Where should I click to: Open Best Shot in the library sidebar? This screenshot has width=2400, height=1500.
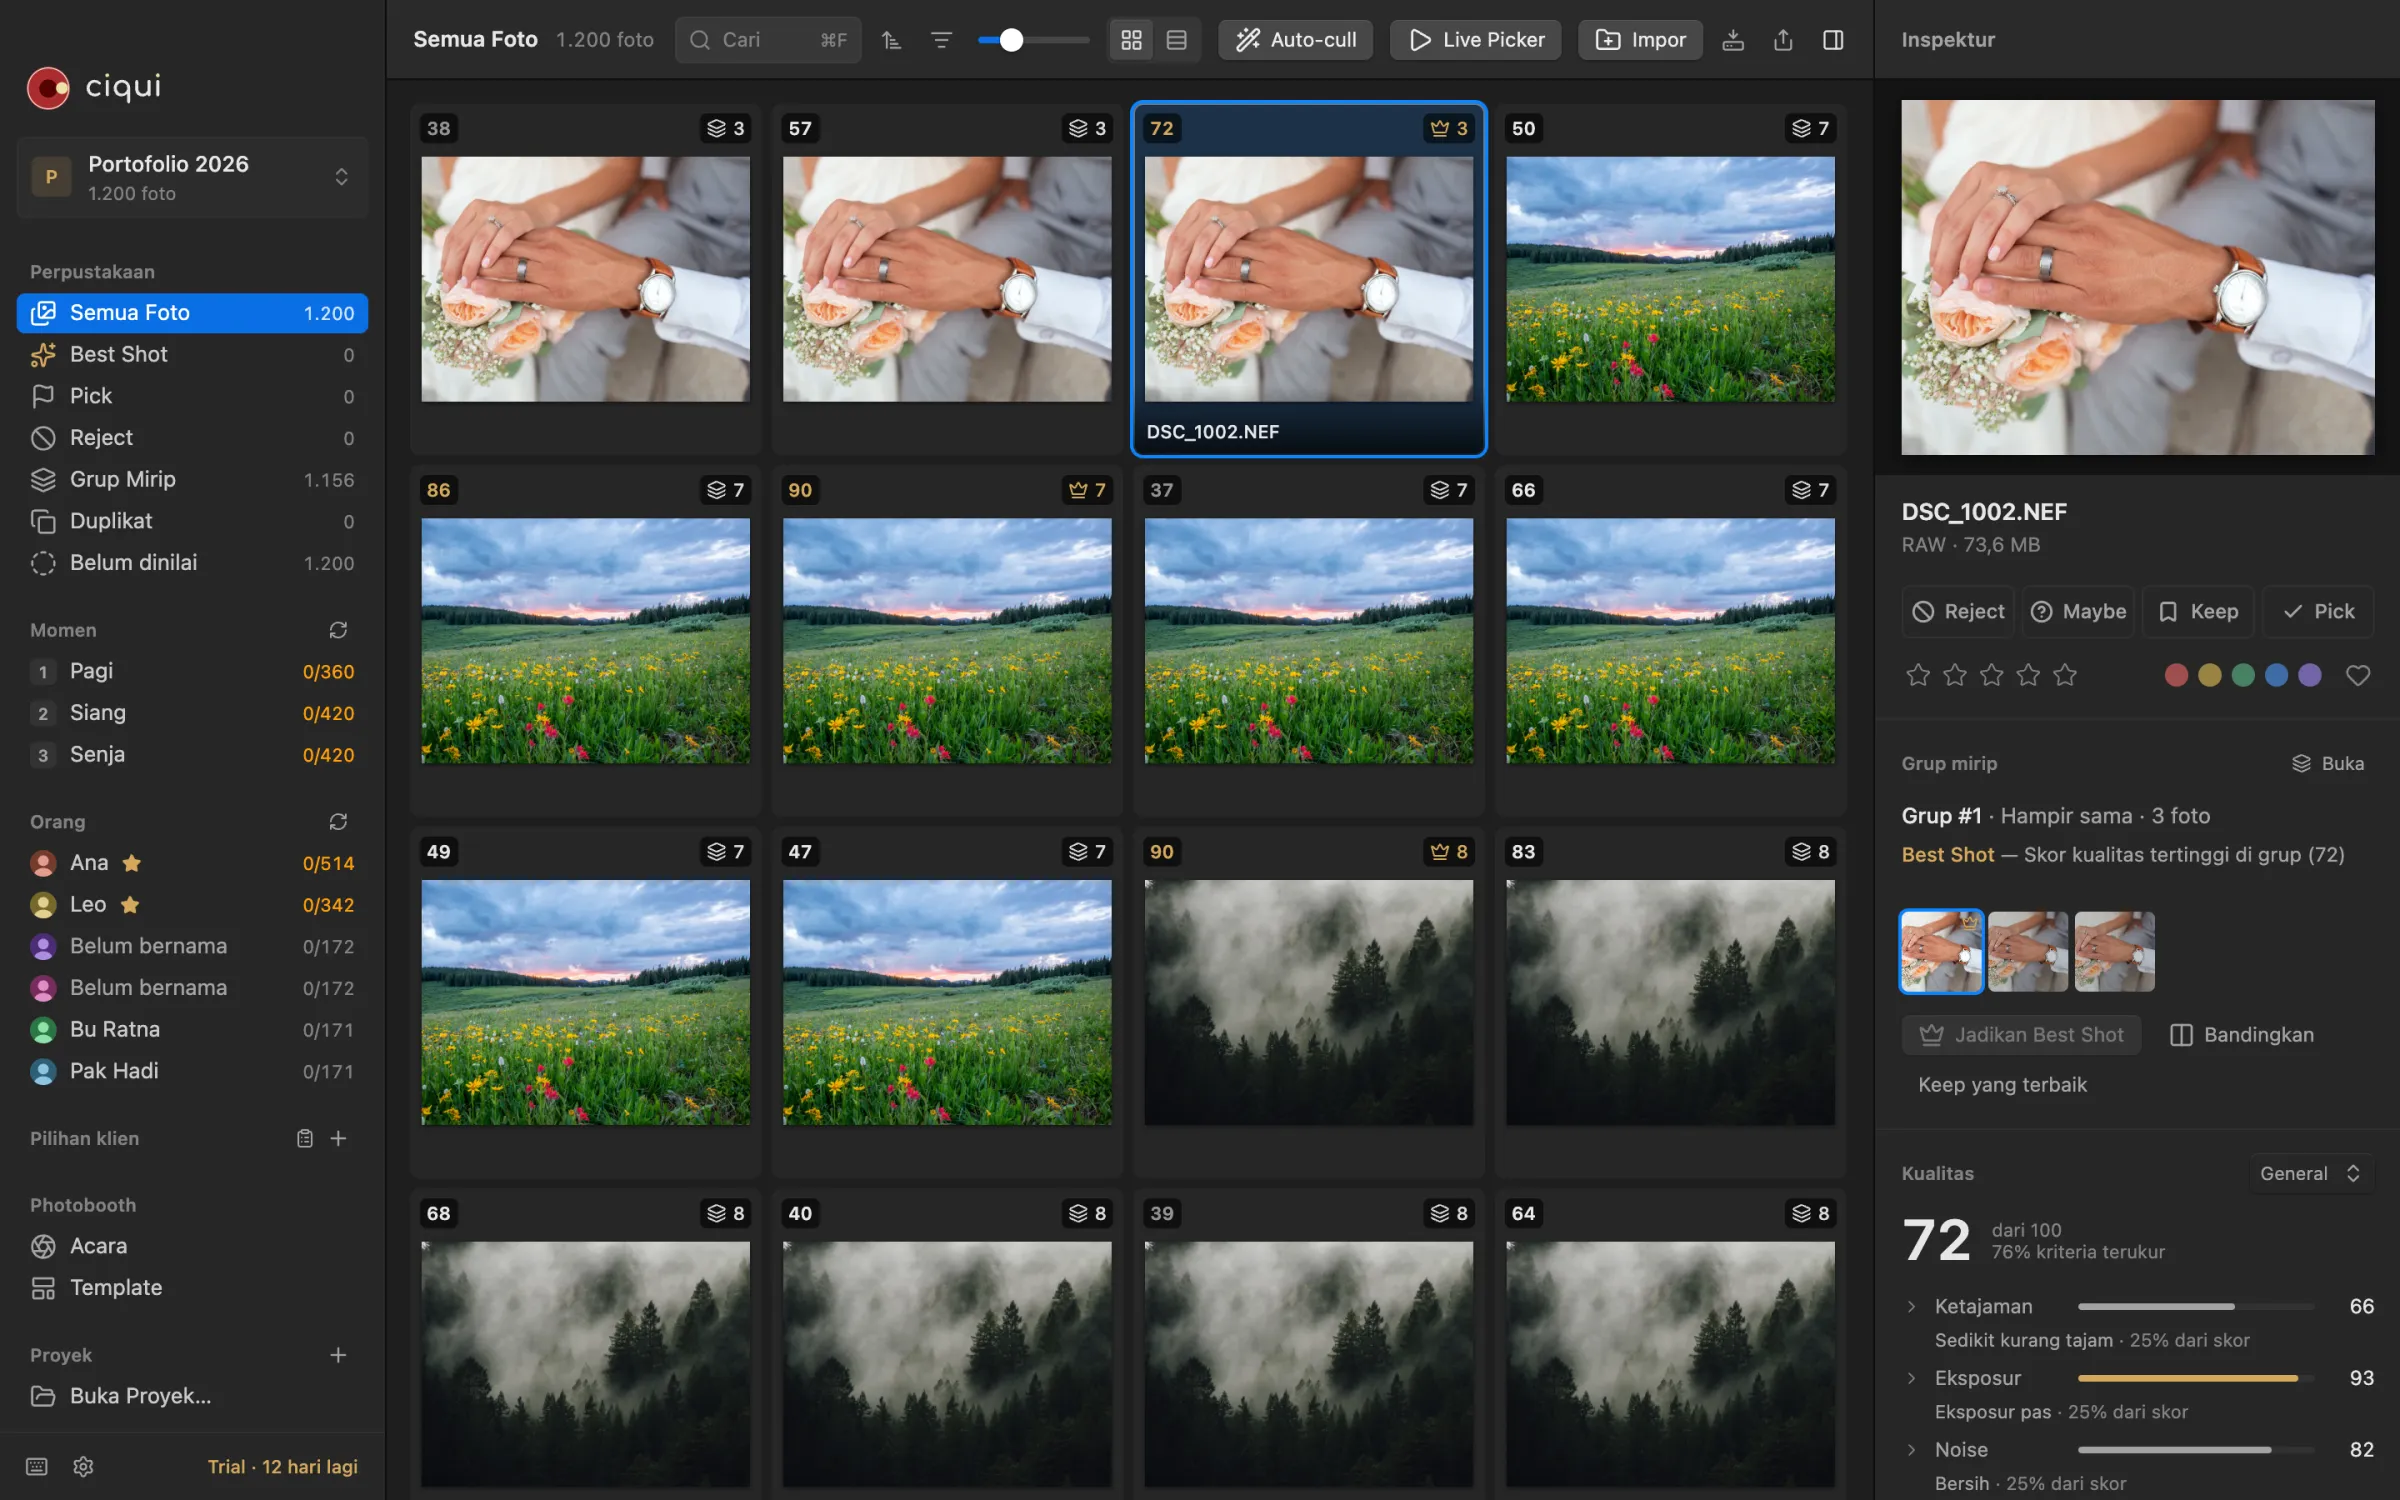pos(192,354)
